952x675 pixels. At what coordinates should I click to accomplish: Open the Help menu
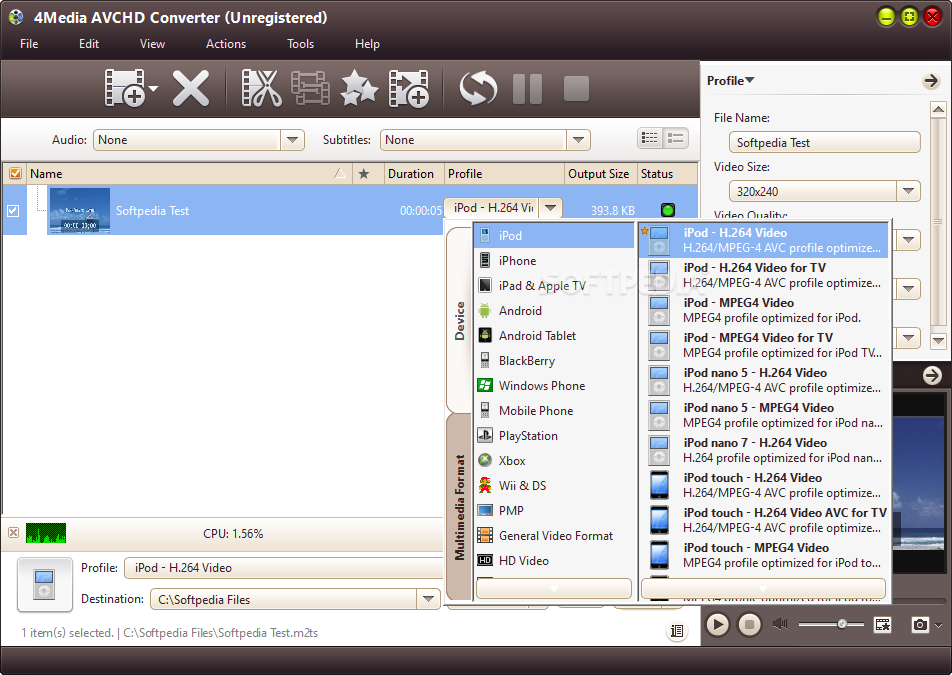click(367, 44)
